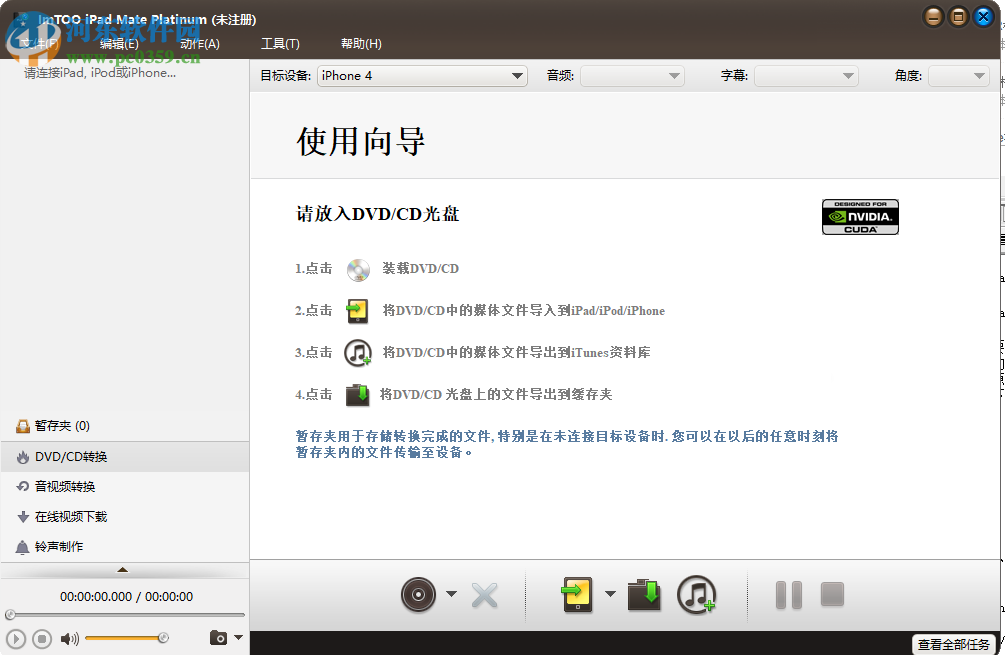Click the 装载DVD/CD disc icon in step 1
This screenshot has width=1005, height=655.
357,269
